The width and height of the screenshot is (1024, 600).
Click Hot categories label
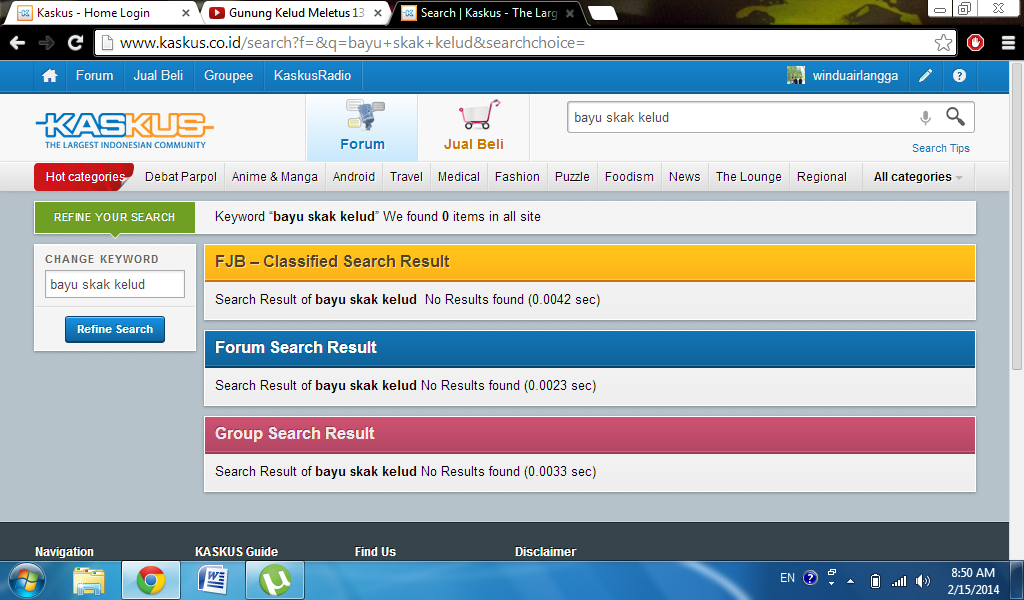point(85,177)
